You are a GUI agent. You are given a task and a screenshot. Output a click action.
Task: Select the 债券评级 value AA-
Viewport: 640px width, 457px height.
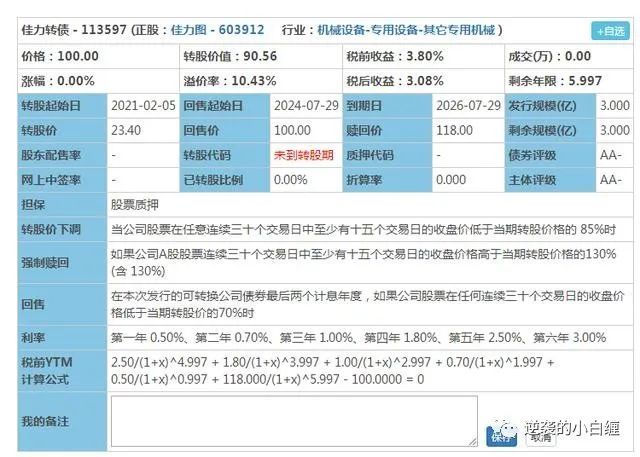(x=611, y=155)
